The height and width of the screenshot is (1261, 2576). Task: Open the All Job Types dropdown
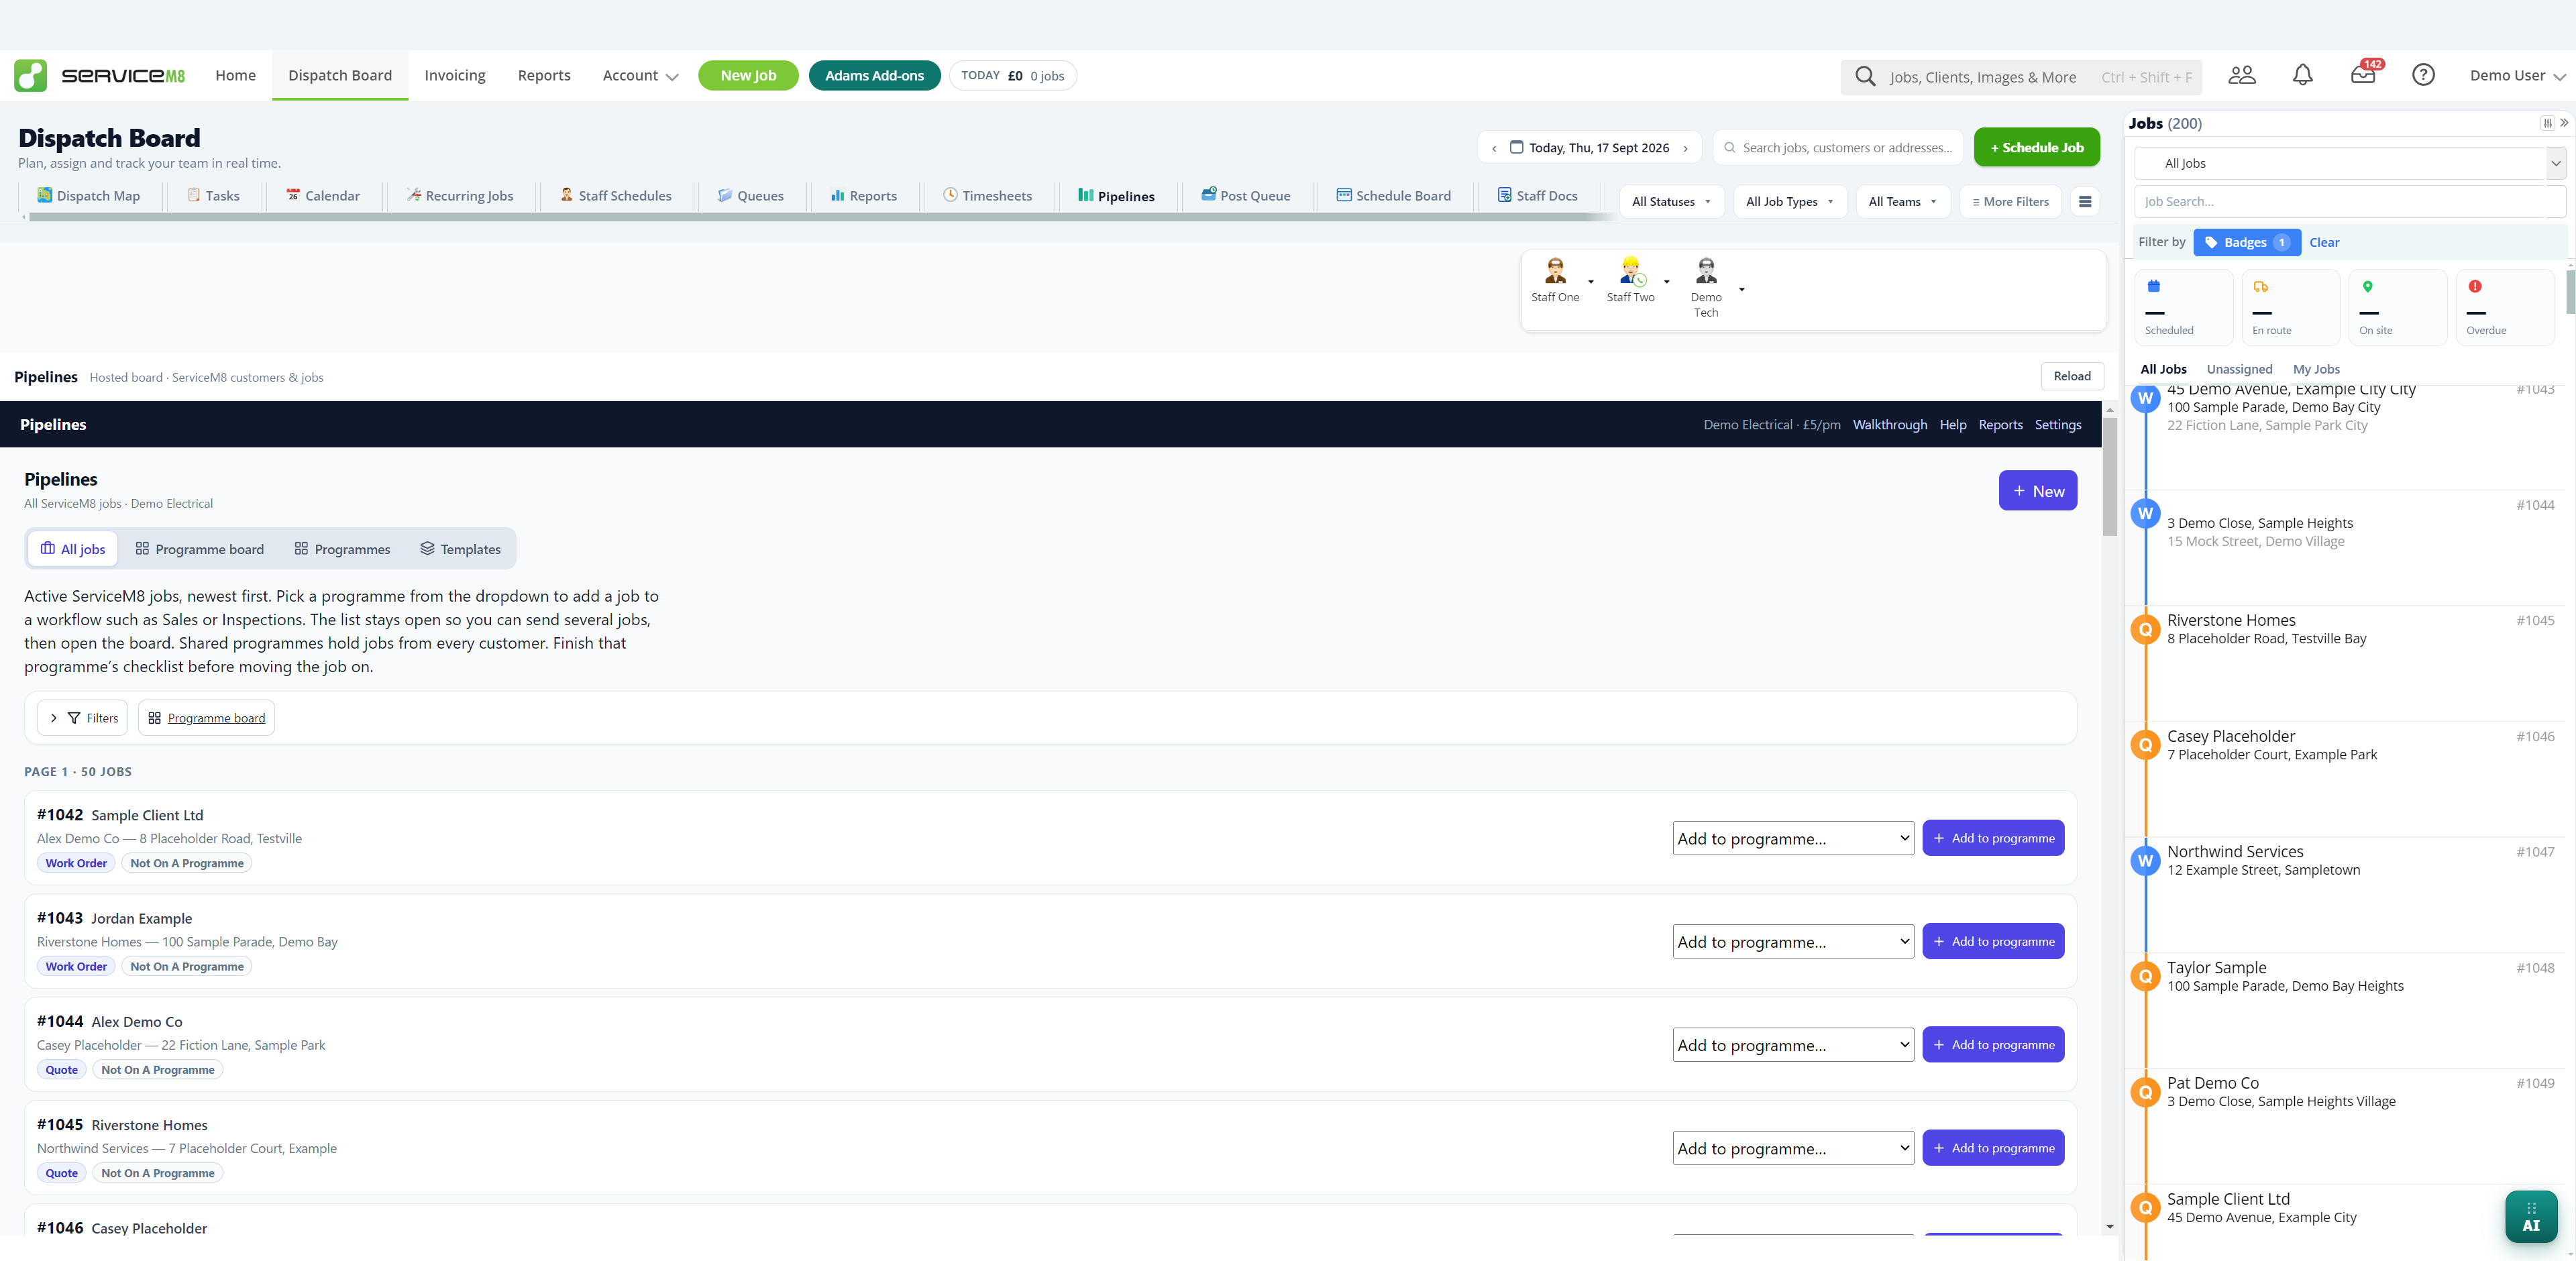click(1790, 202)
